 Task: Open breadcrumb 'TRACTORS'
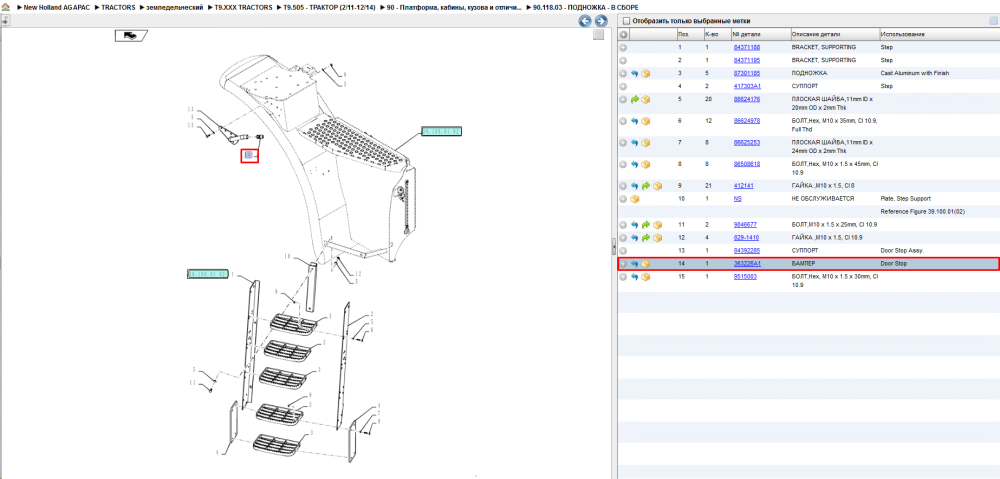[x=117, y=7]
